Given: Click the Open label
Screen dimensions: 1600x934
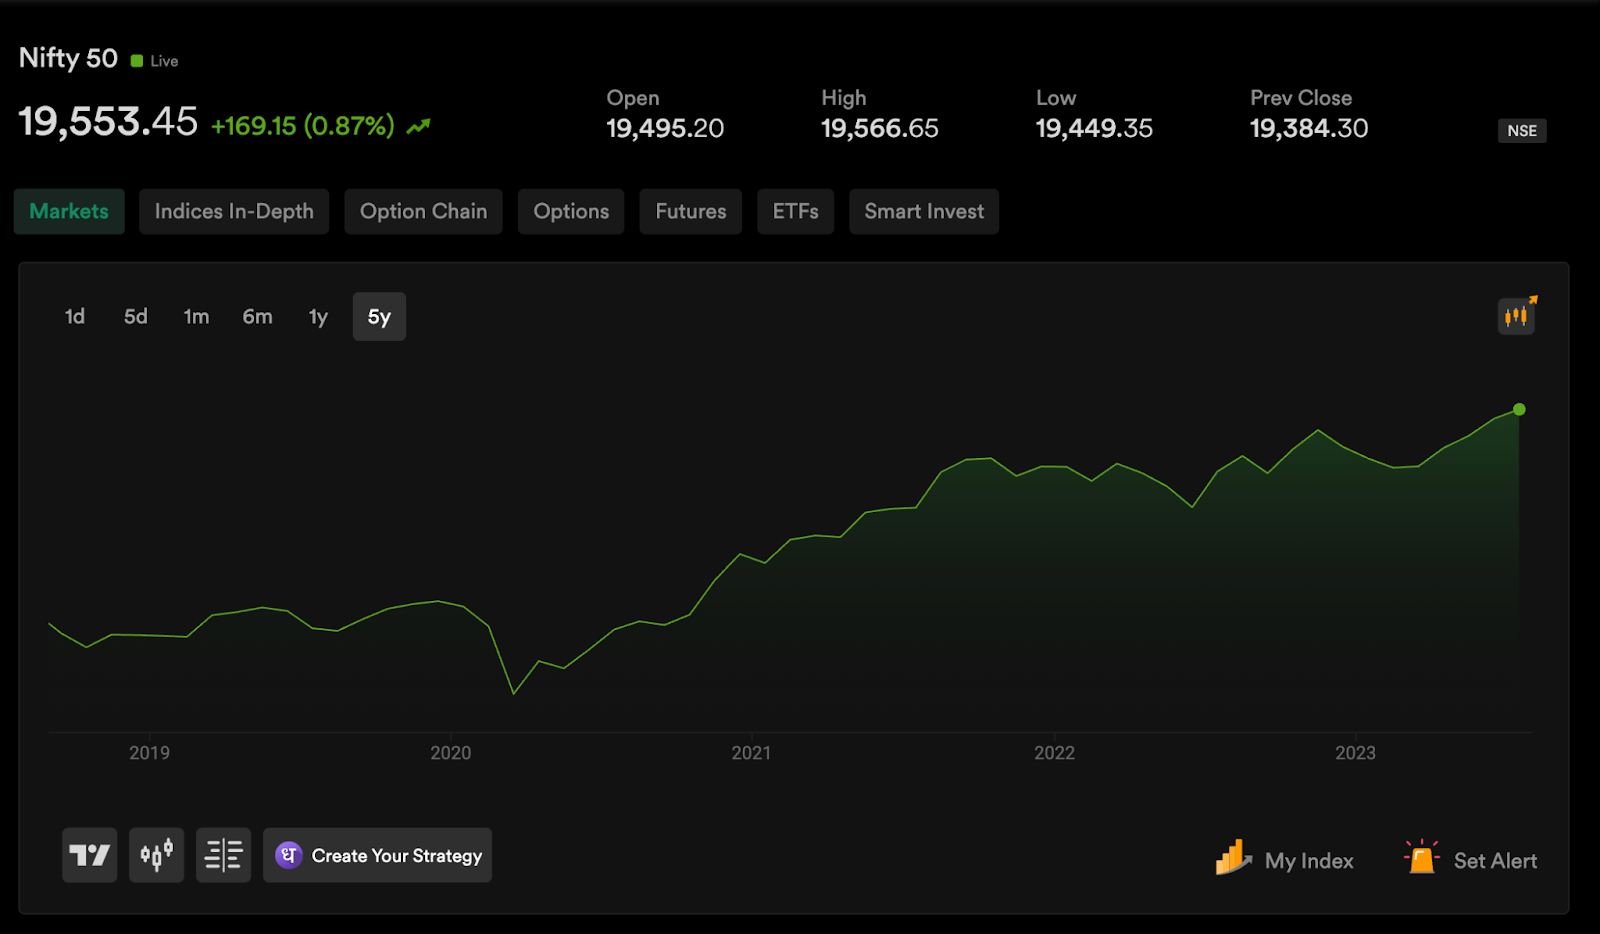Looking at the screenshot, I should [633, 98].
